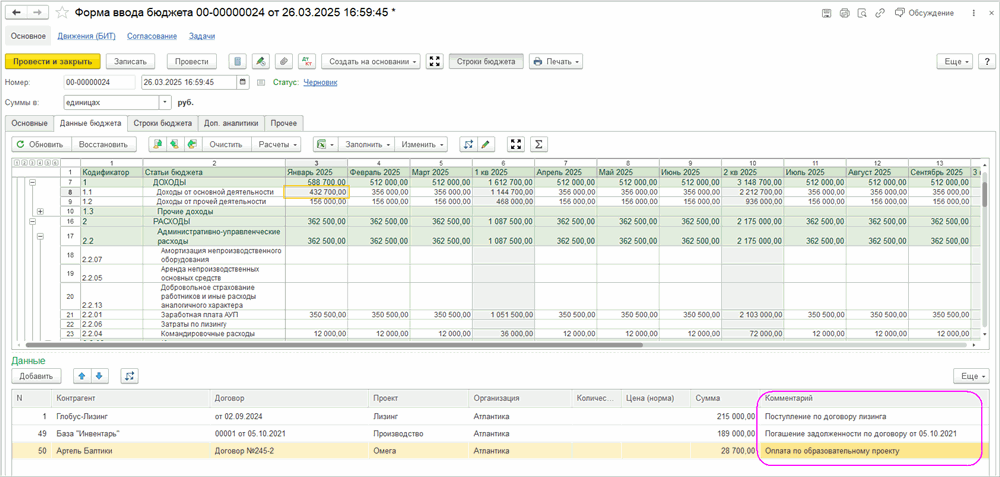This screenshot has height=477, width=1000.
Task: Open the Черновик status link
Action: pos(320,82)
